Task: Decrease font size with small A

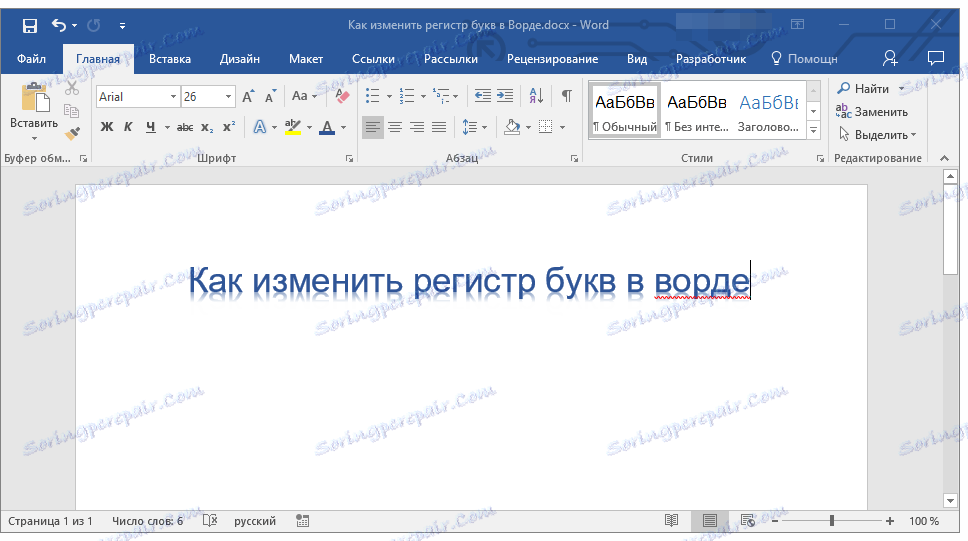Action: [x=270, y=96]
